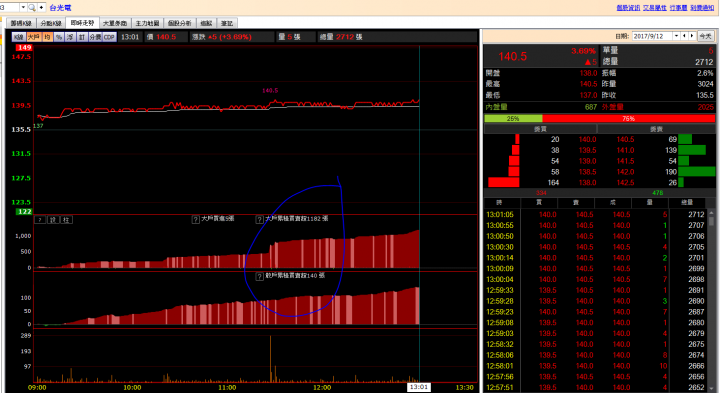Toggle the K線 chart mode button
720x393 pixels.
(19, 37)
